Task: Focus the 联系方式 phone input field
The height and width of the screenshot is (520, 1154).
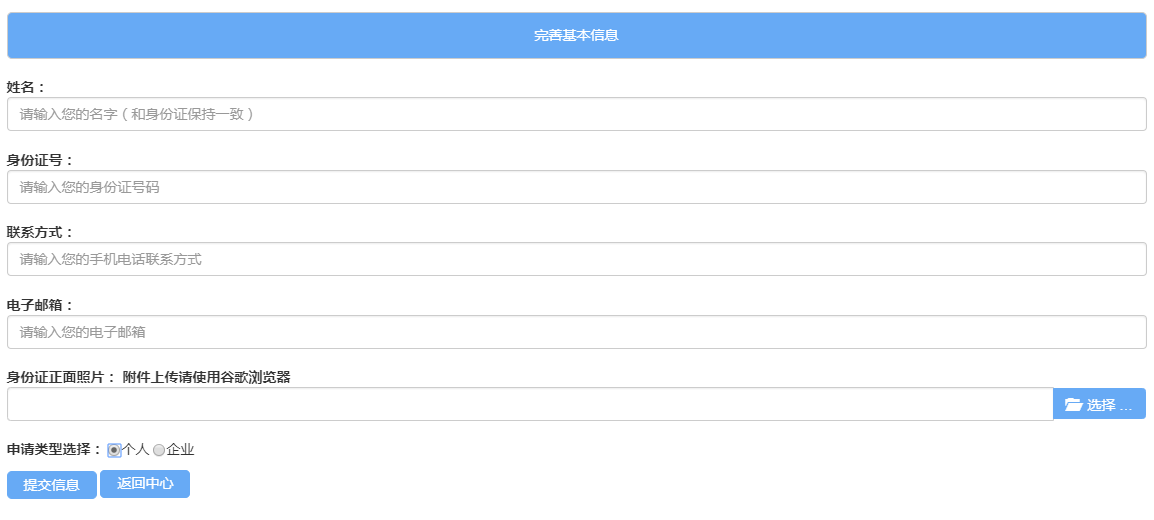Action: 577,259
